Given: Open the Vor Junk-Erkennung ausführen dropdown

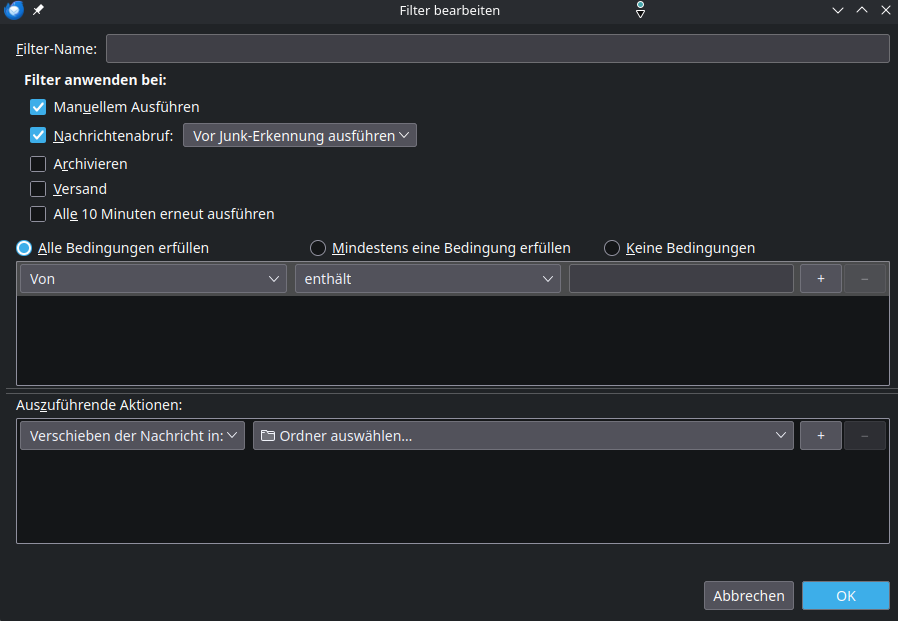Looking at the screenshot, I should 300,136.
